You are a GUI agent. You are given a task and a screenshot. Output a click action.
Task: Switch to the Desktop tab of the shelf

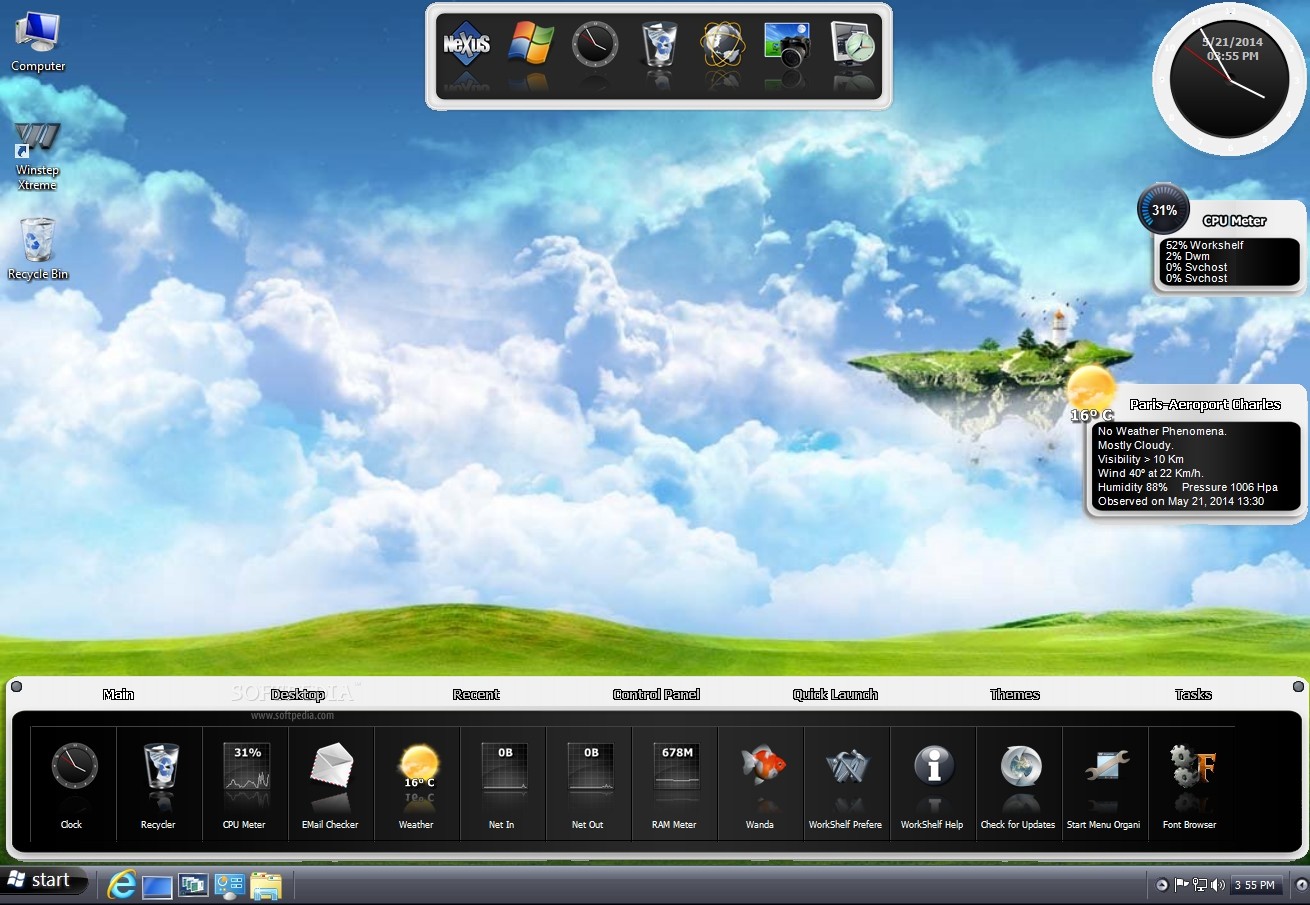point(297,694)
